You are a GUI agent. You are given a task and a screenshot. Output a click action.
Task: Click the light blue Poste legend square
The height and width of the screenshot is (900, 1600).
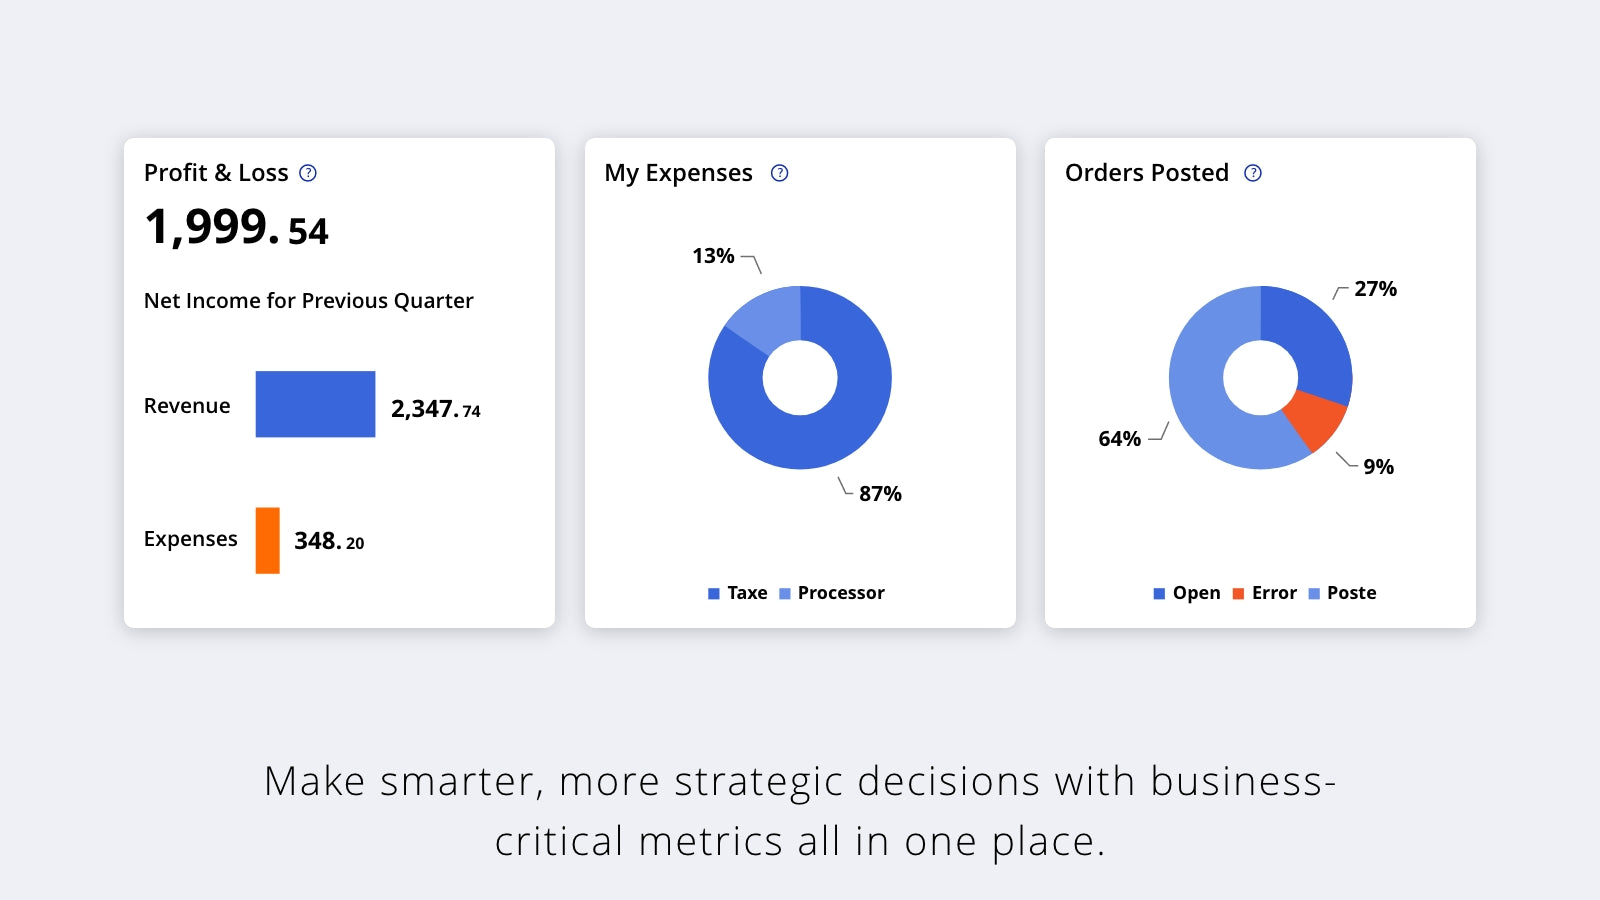pyautogui.click(x=1314, y=594)
